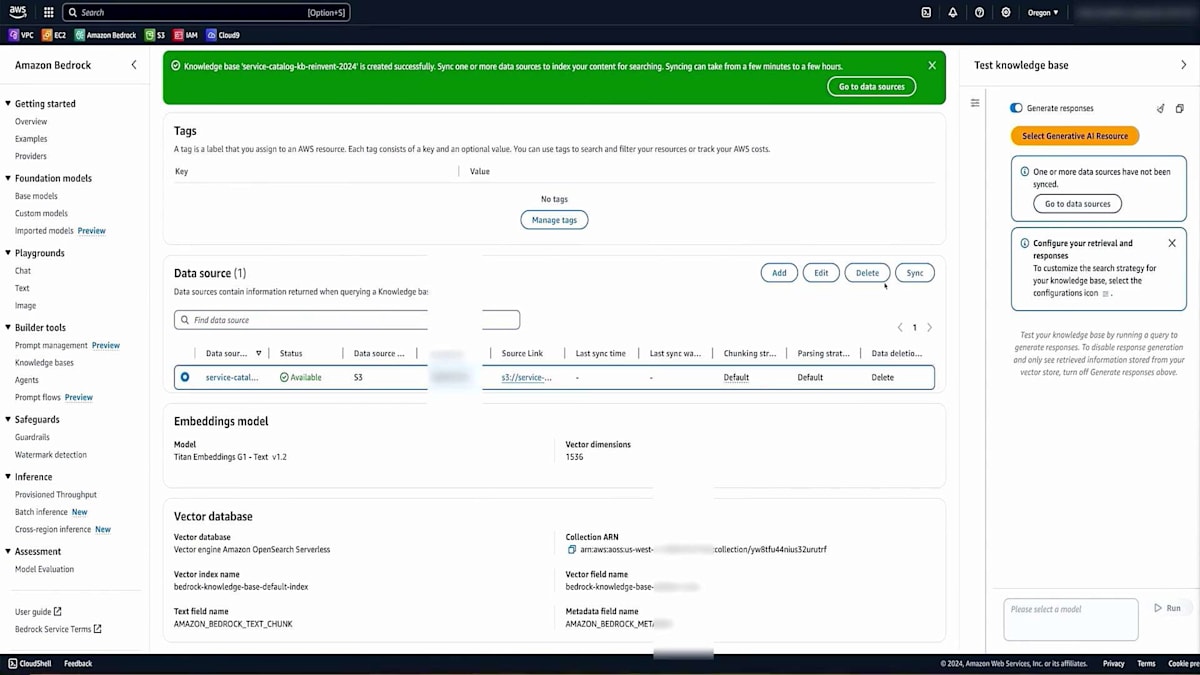The height and width of the screenshot is (675, 1200).
Task: Open the notifications bell
Action: click(x=952, y=13)
